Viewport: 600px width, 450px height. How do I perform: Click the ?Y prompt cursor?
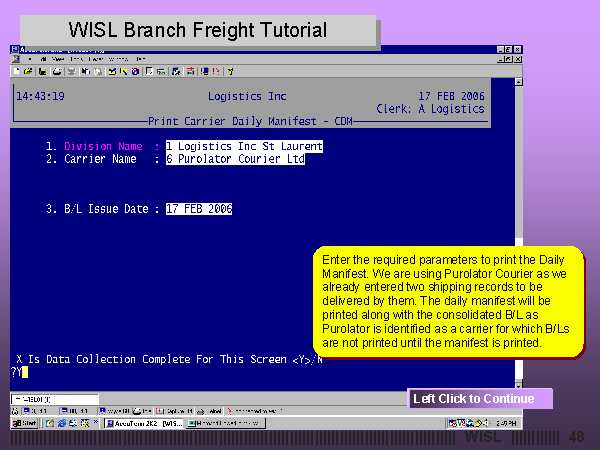[25, 372]
